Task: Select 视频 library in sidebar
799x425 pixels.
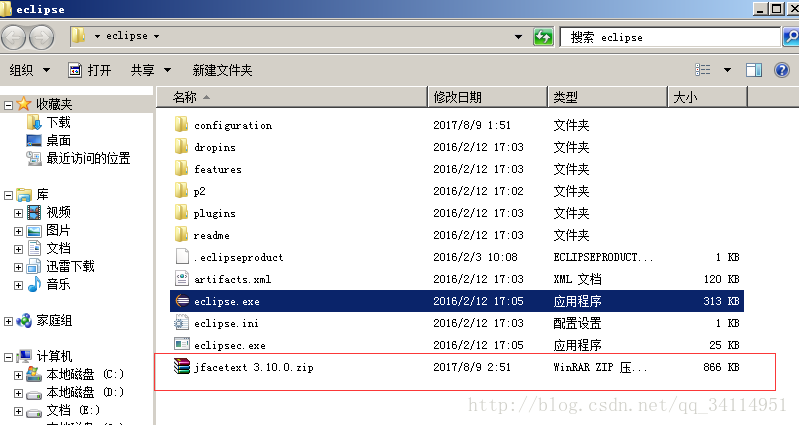Action: point(58,212)
